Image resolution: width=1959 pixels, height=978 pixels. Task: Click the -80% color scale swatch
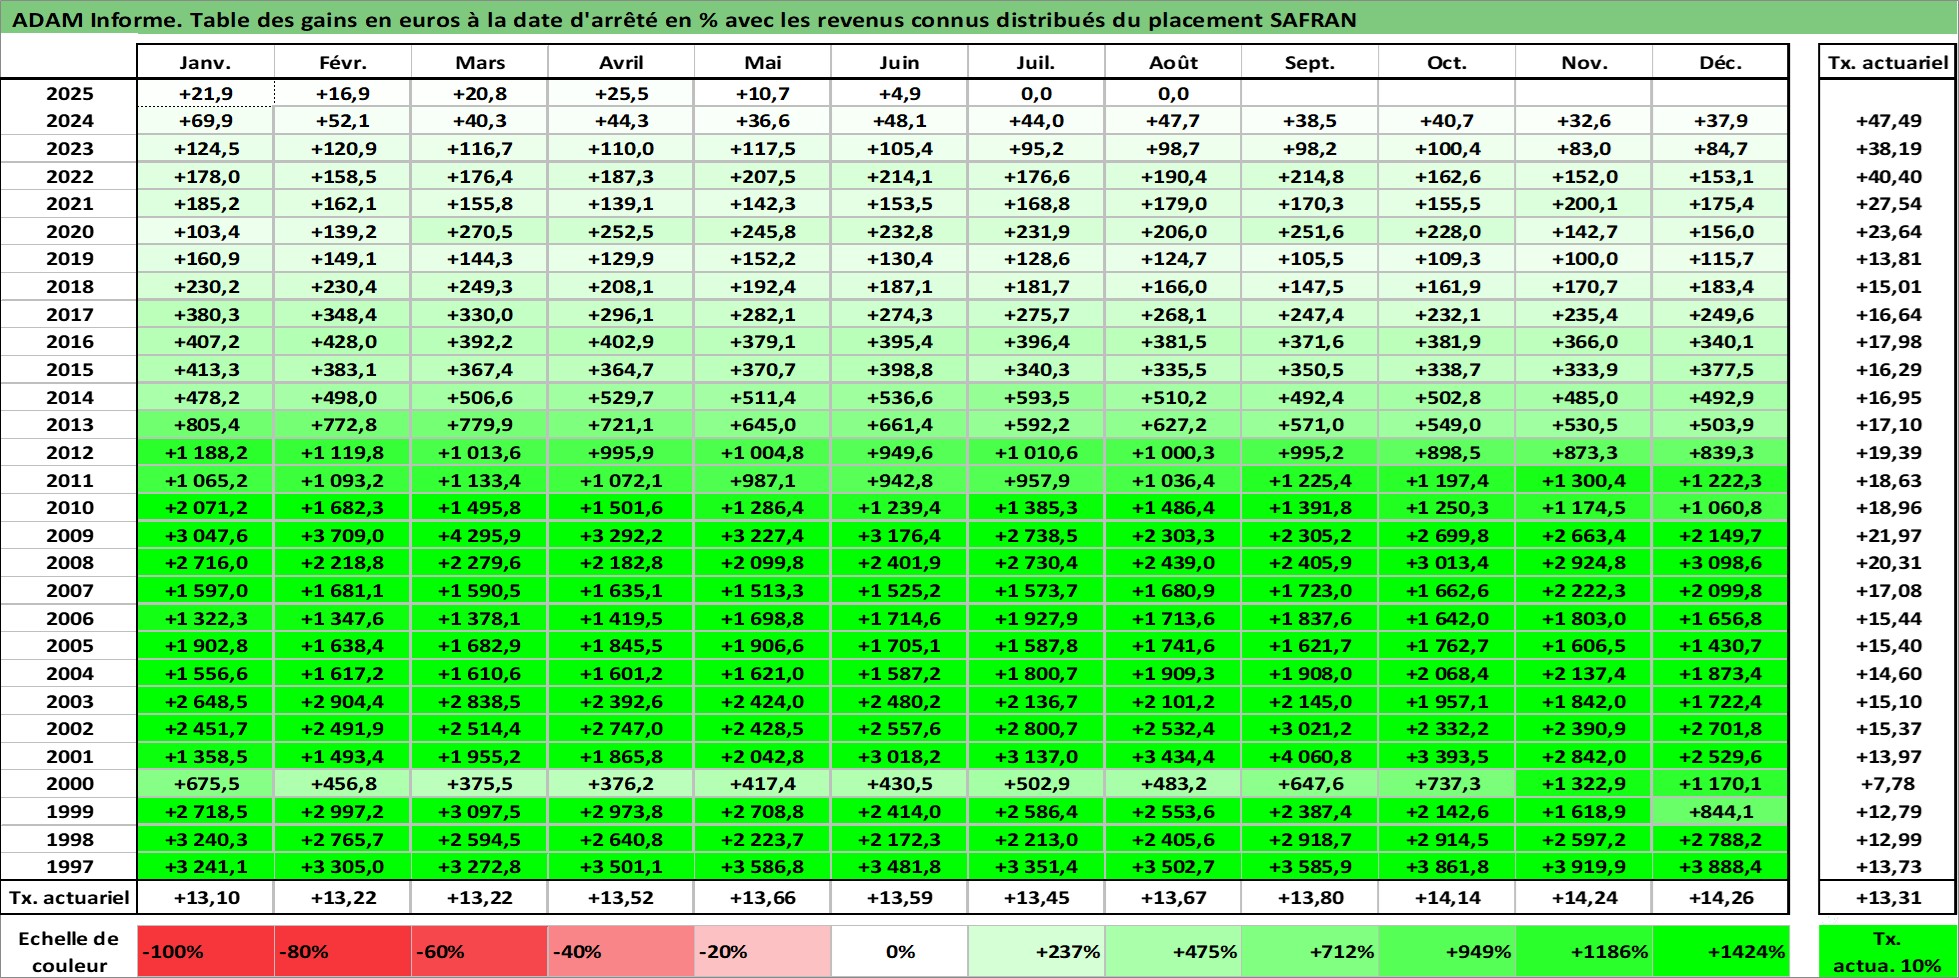pyautogui.click(x=343, y=952)
